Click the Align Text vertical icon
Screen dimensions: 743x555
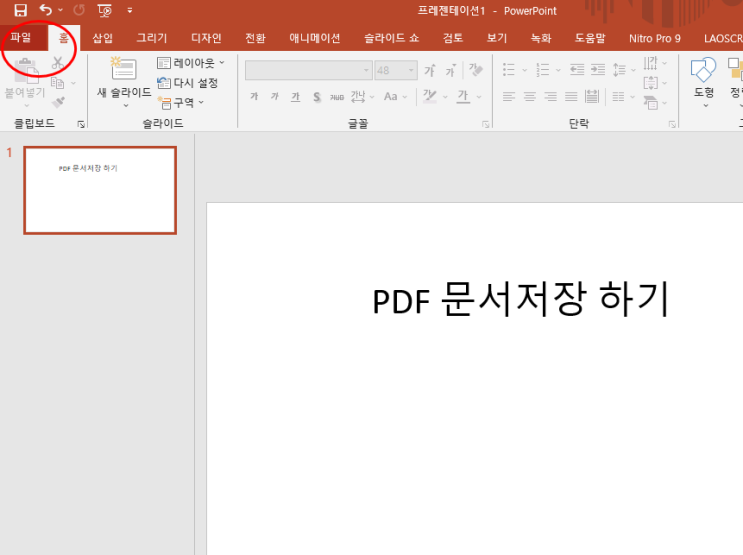click(651, 83)
